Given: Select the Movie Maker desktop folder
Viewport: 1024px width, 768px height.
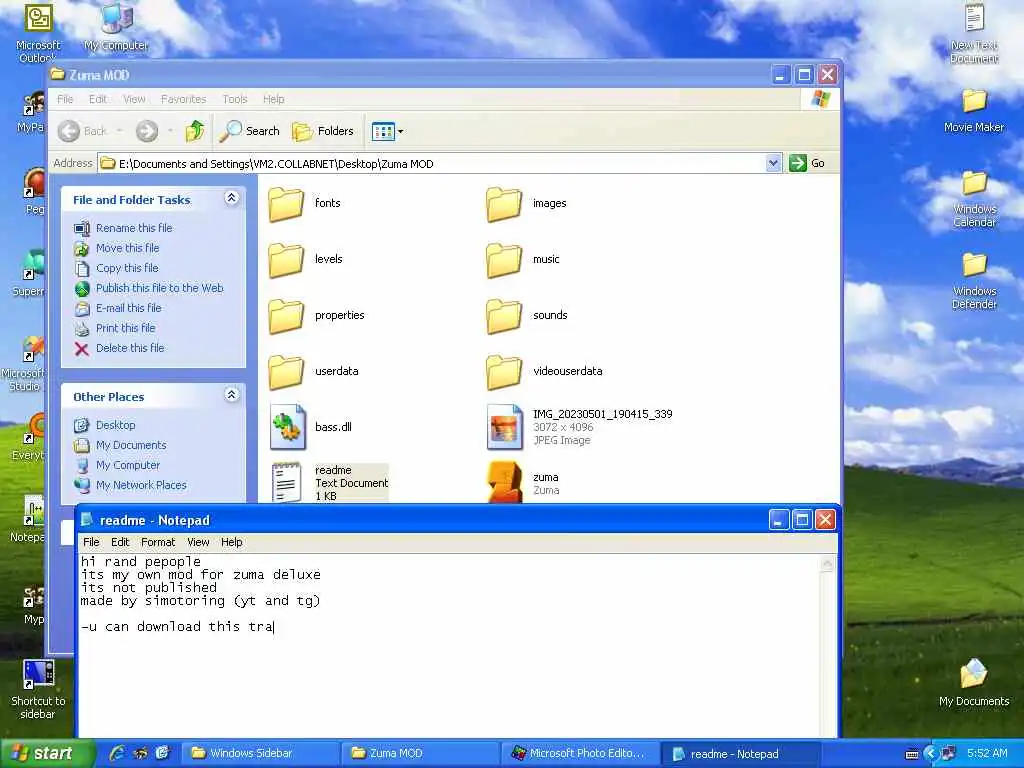Looking at the screenshot, I should point(974,111).
